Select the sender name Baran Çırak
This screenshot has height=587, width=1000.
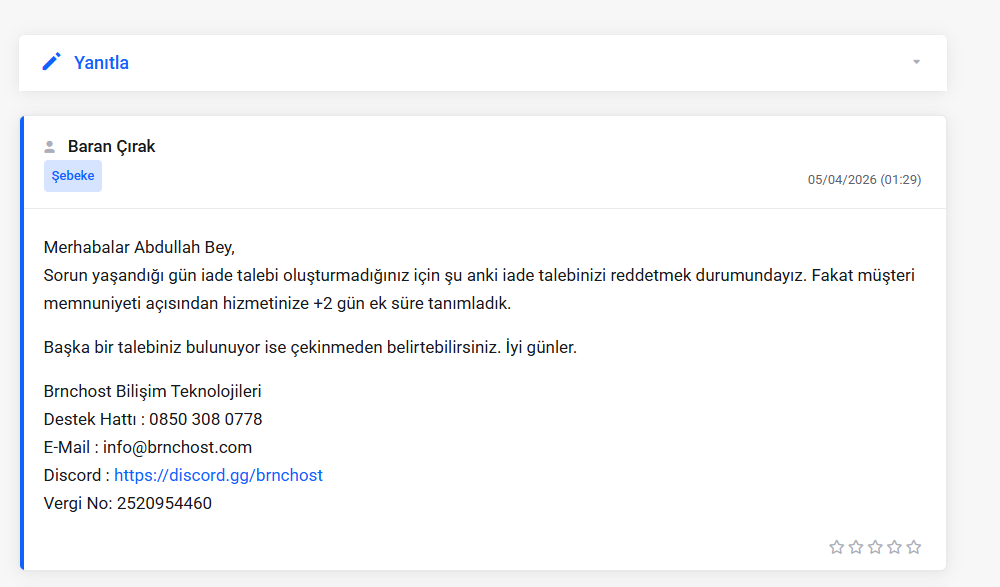(x=112, y=146)
